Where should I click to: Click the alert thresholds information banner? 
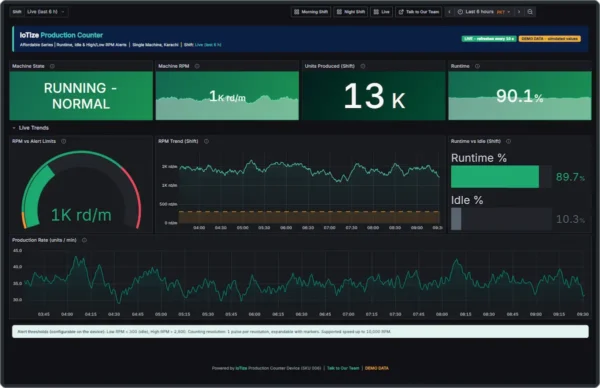pyautogui.click(x=300, y=331)
